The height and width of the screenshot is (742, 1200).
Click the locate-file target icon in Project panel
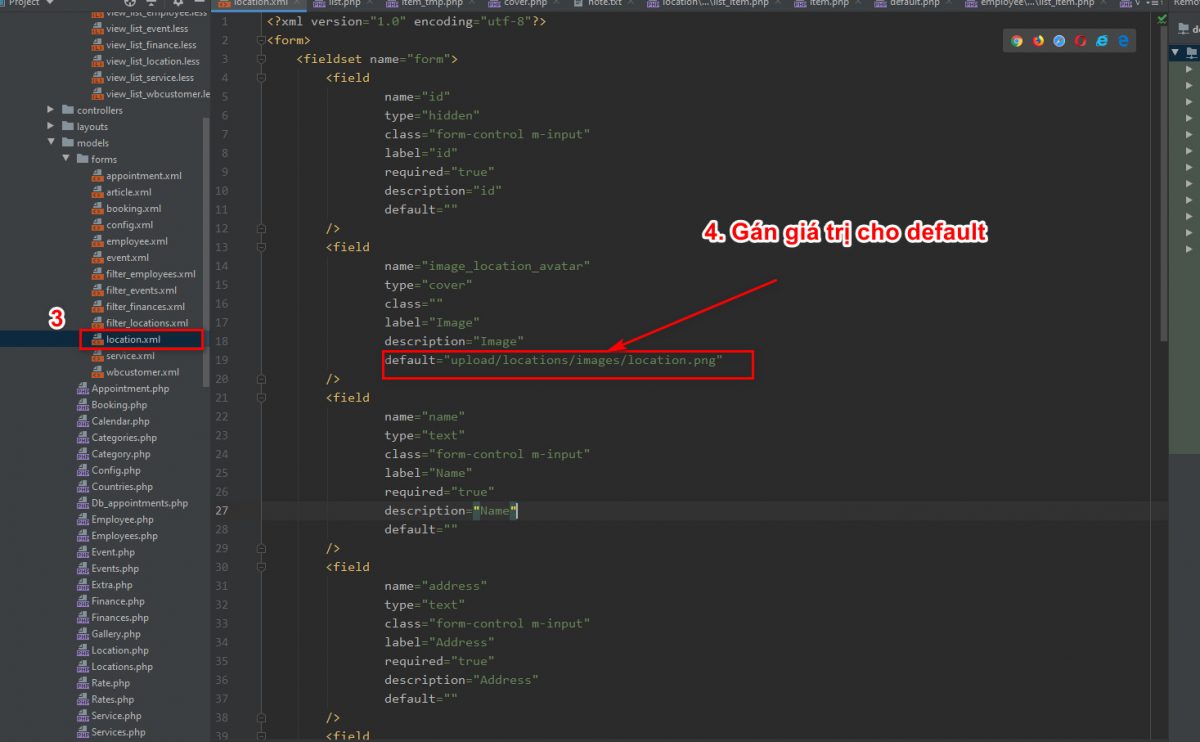pos(131,3)
